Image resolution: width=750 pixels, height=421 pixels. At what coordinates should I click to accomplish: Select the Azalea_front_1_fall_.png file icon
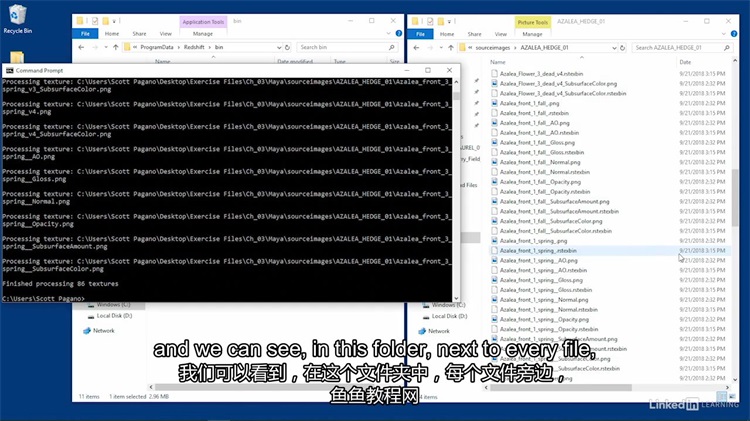(x=495, y=103)
